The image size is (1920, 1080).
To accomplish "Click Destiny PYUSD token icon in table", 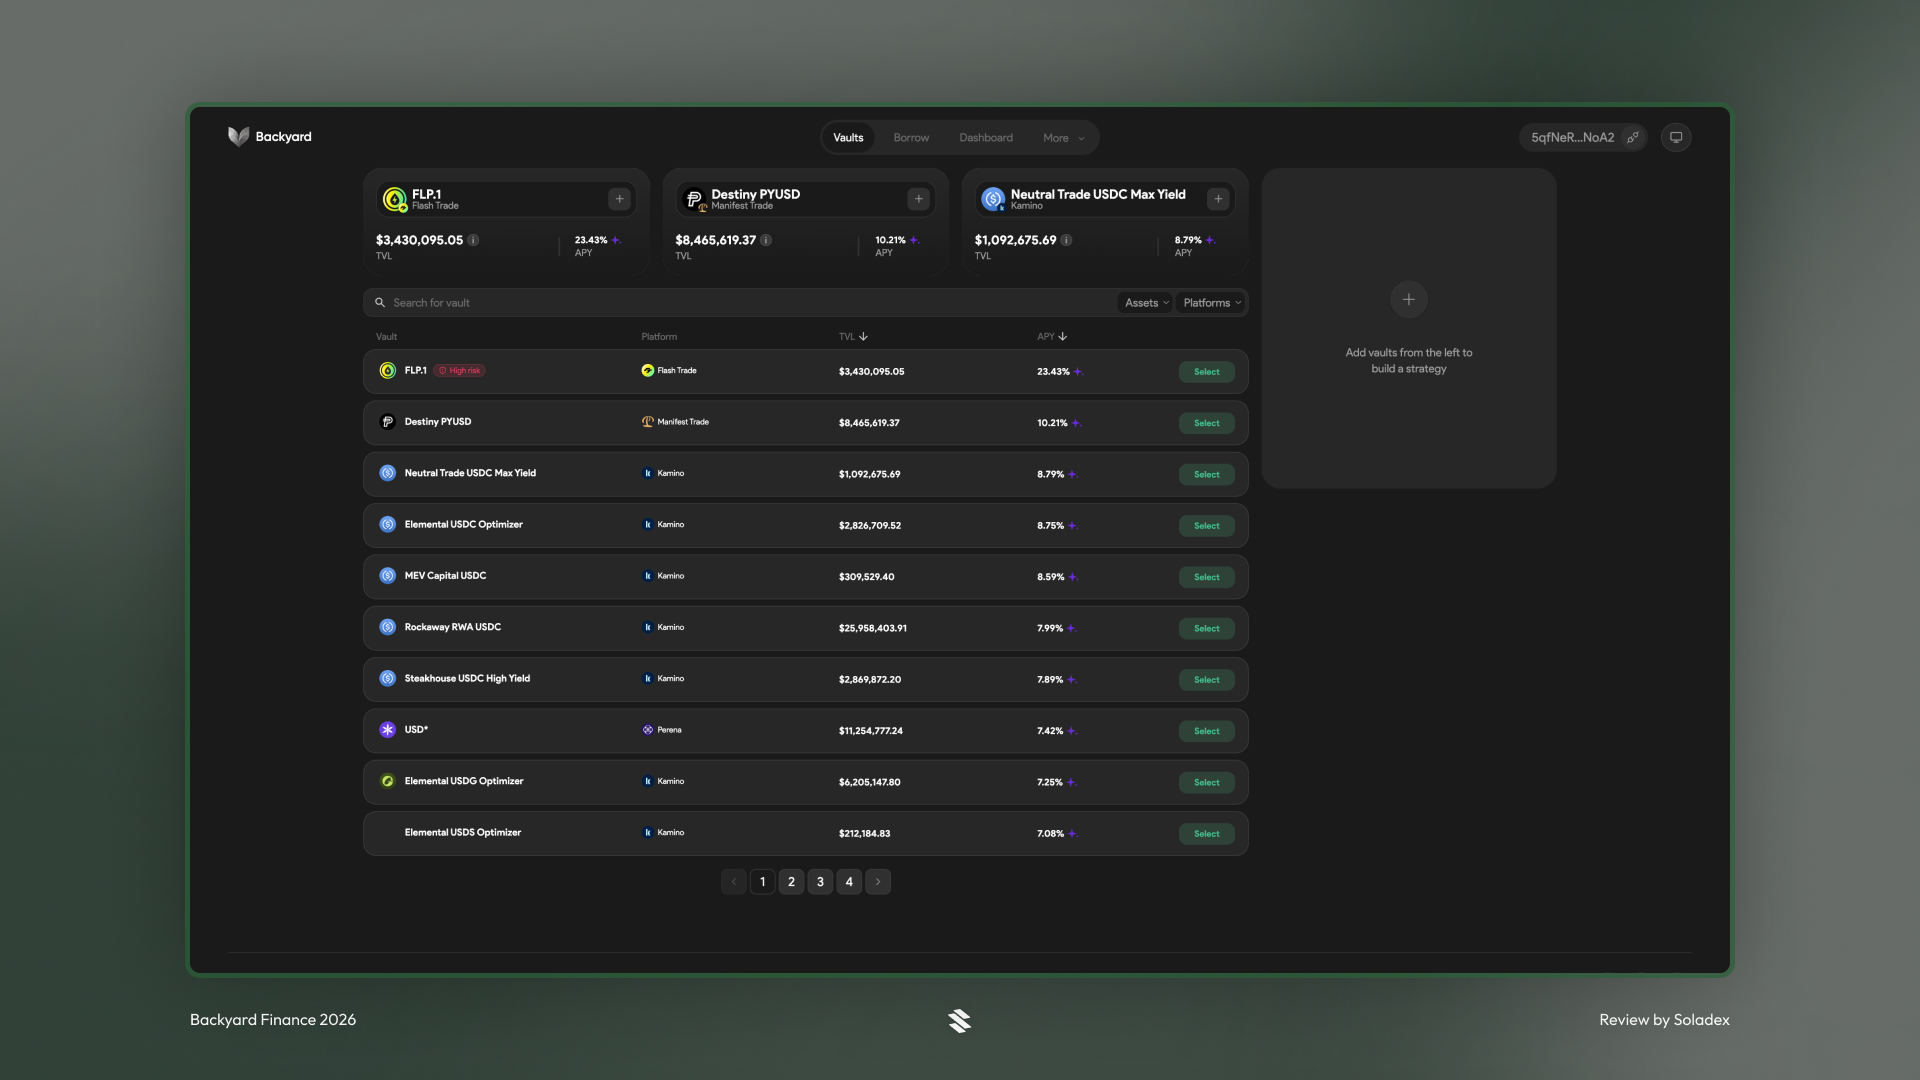I will pos(388,422).
